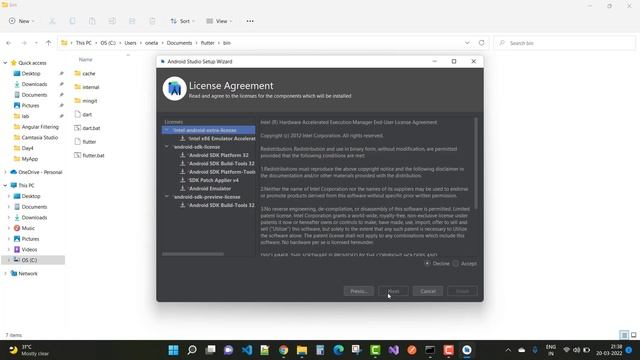Image resolution: width=640 pixels, height=360 pixels.
Task: Click the Rename icon in Explorer toolbar
Action: click(x=112, y=21)
